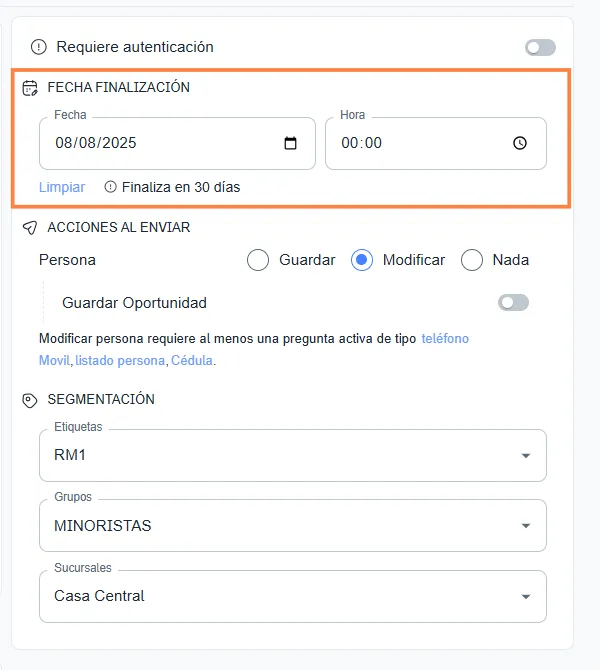Screen dimensions: 600x670
Task: Click the calendar icon next to FECHA FINALIZACIÓN
Action: [x=30, y=88]
